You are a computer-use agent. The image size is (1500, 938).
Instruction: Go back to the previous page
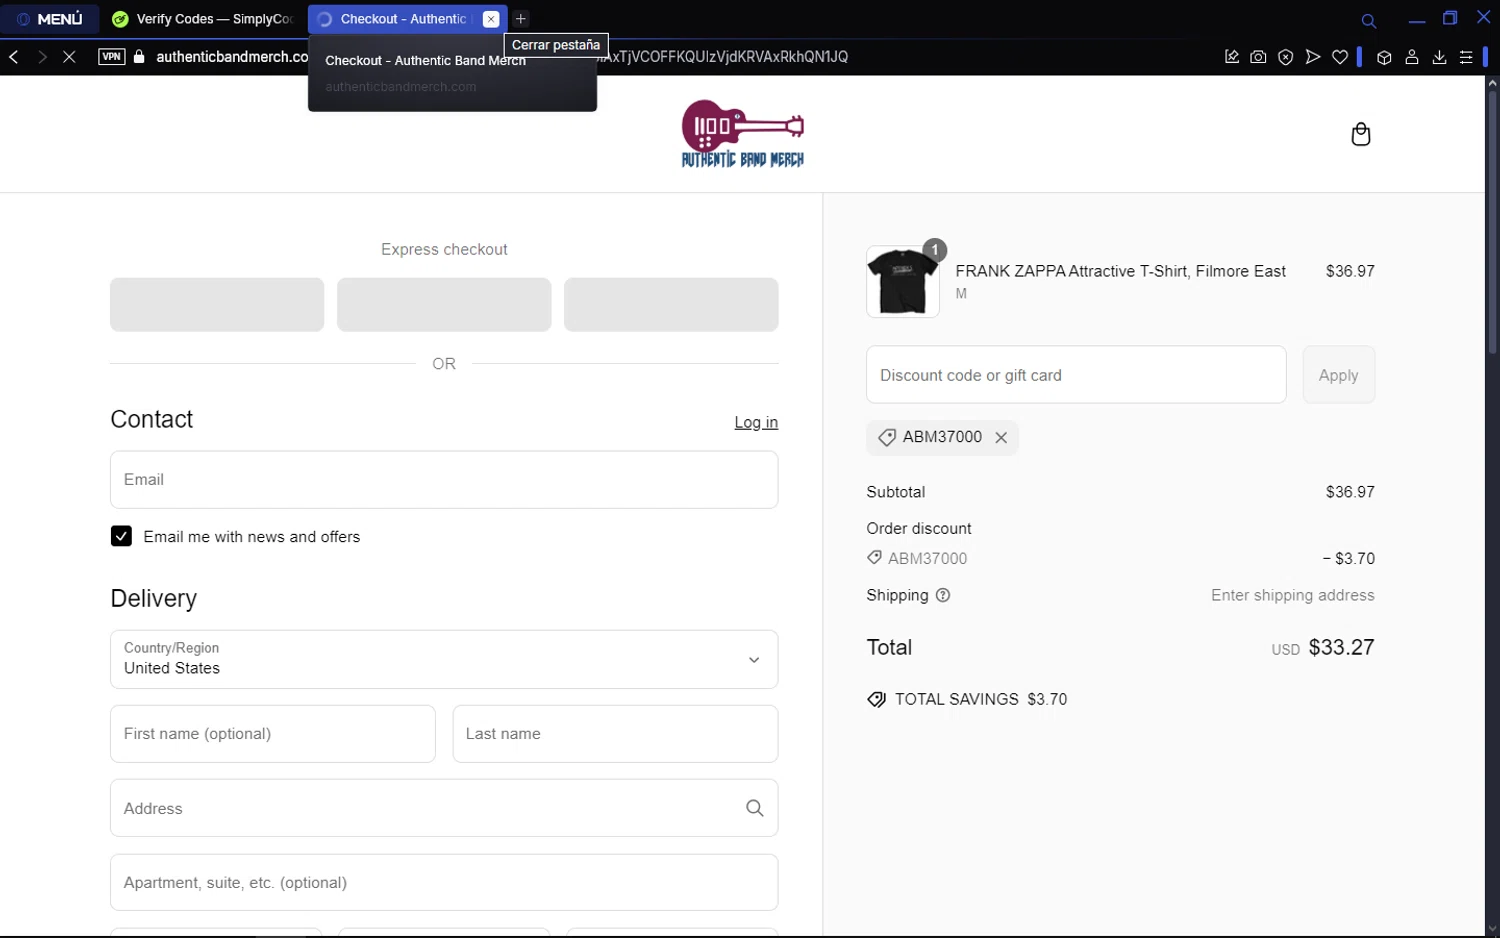point(14,57)
